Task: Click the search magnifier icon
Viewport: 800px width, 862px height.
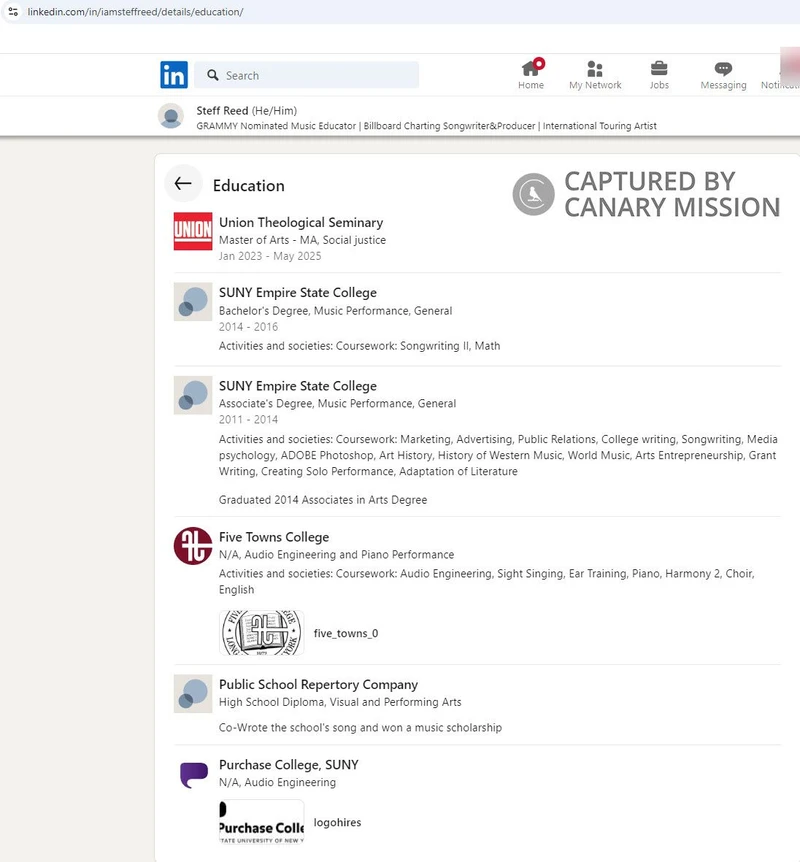Action: point(213,75)
